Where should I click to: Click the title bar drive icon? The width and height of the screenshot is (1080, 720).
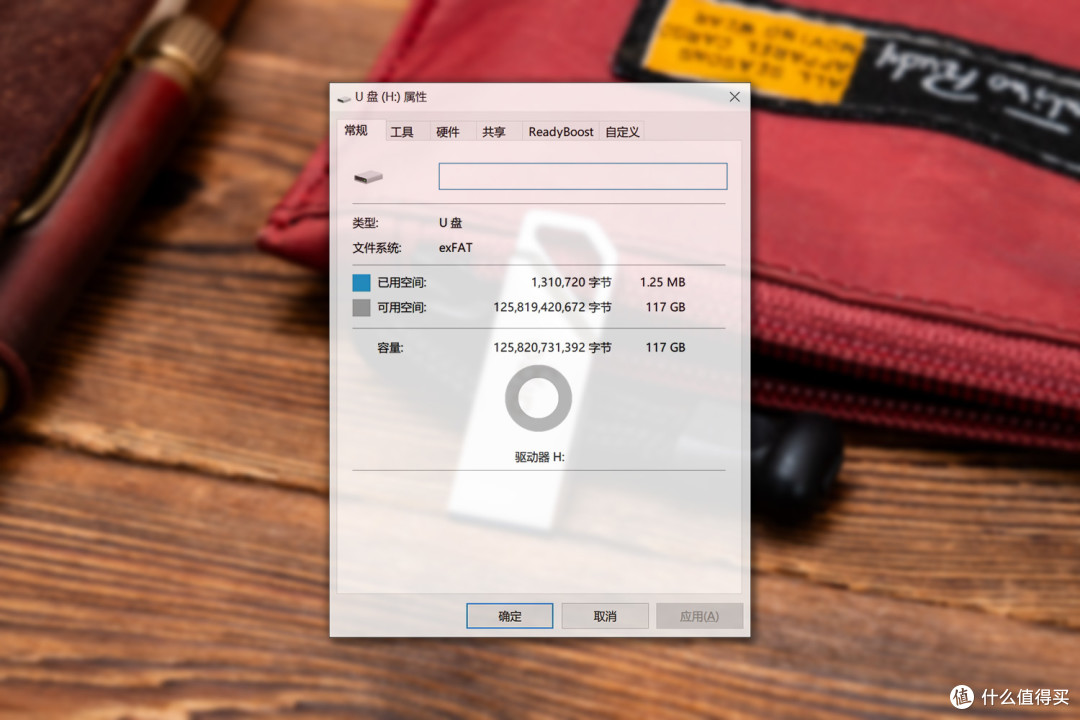(344, 99)
